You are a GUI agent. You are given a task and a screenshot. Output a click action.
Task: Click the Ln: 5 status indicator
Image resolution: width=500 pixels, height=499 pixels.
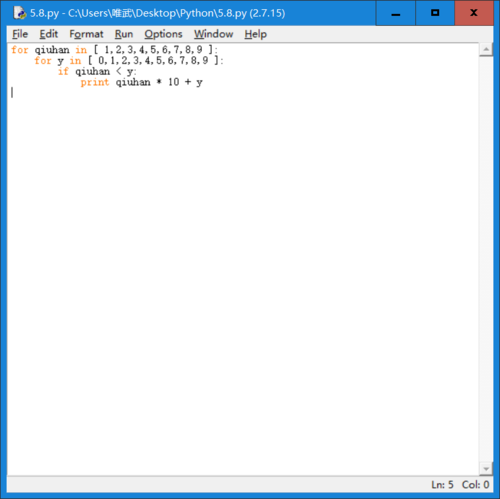click(x=442, y=484)
